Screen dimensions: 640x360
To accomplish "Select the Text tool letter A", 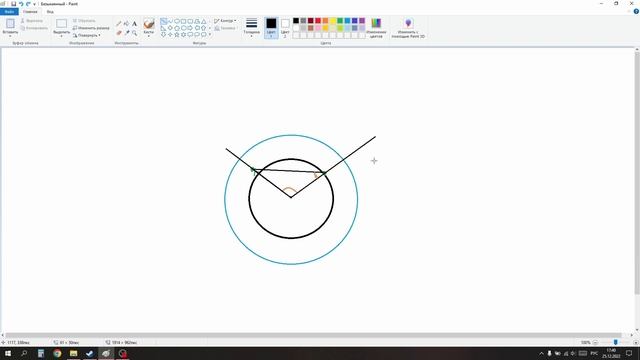I will tap(134, 24).
